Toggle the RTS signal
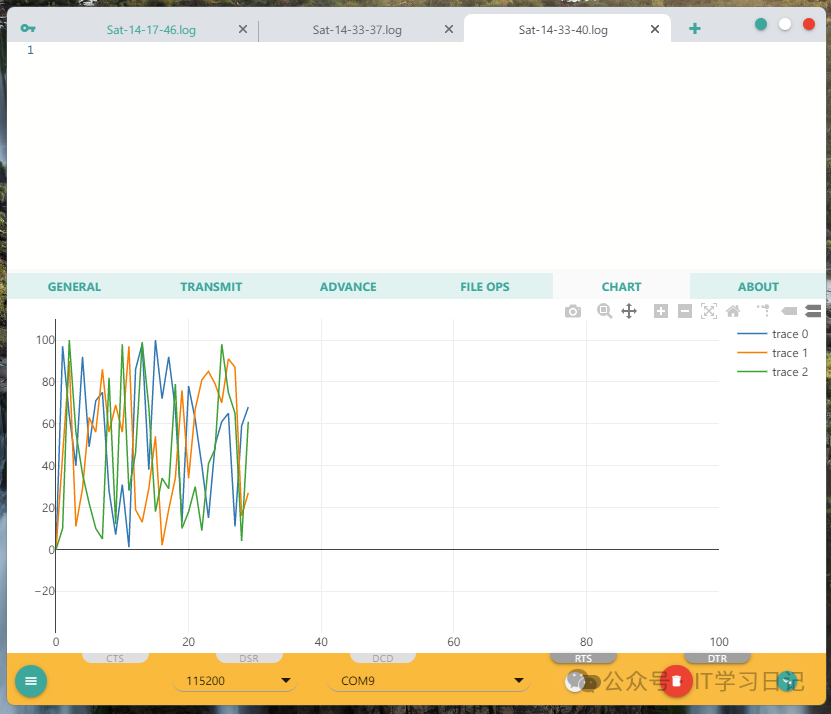The image size is (831, 714). pyautogui.click(x=583, y=658)
